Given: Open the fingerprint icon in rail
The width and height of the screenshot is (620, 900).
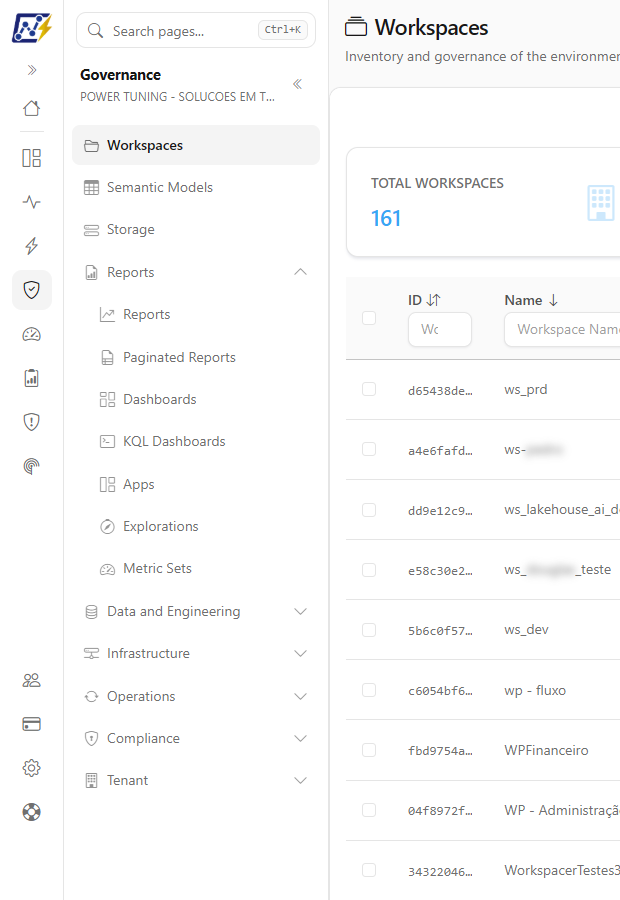Looking at the screenshot, I should 32,466.
